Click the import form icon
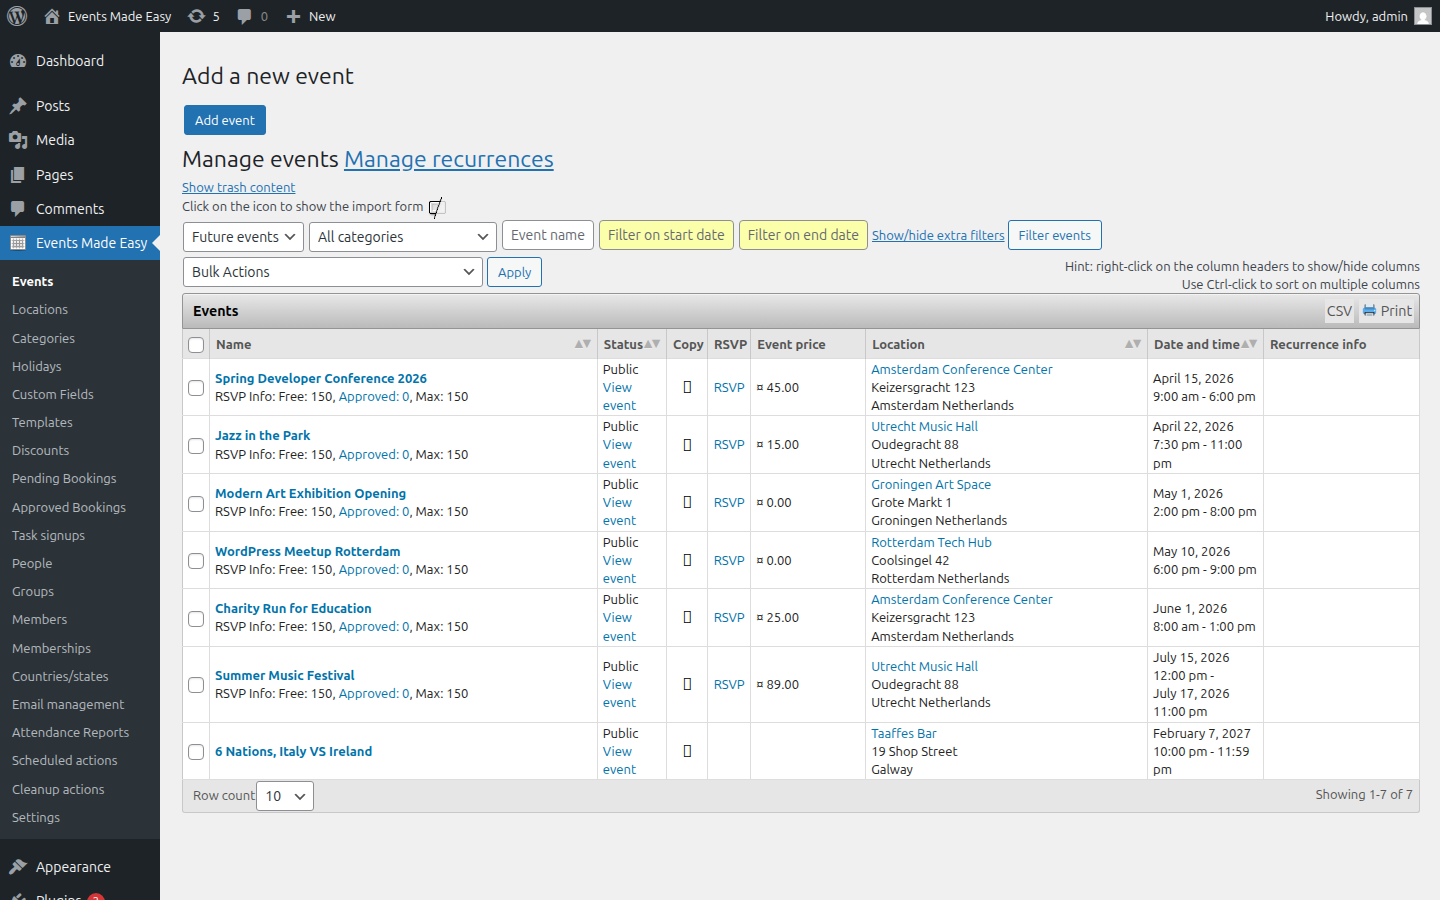Image resolution: width=1440 pixels, height=900 pixels. [435, 207]
